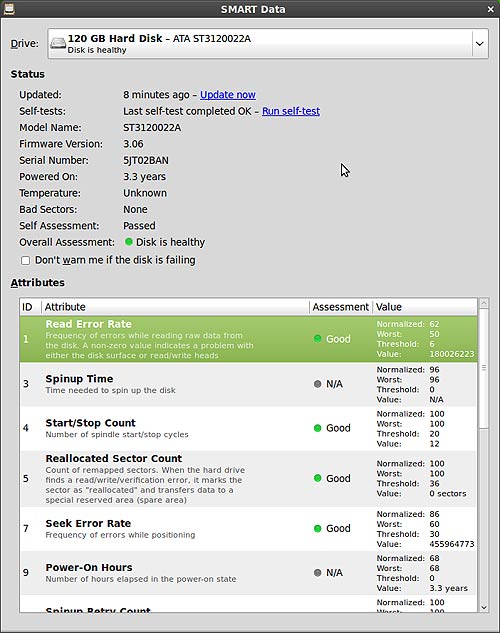500x633 pixels.
Task: Click the attributes list scroll down arrow
Action: coord(484,608)
